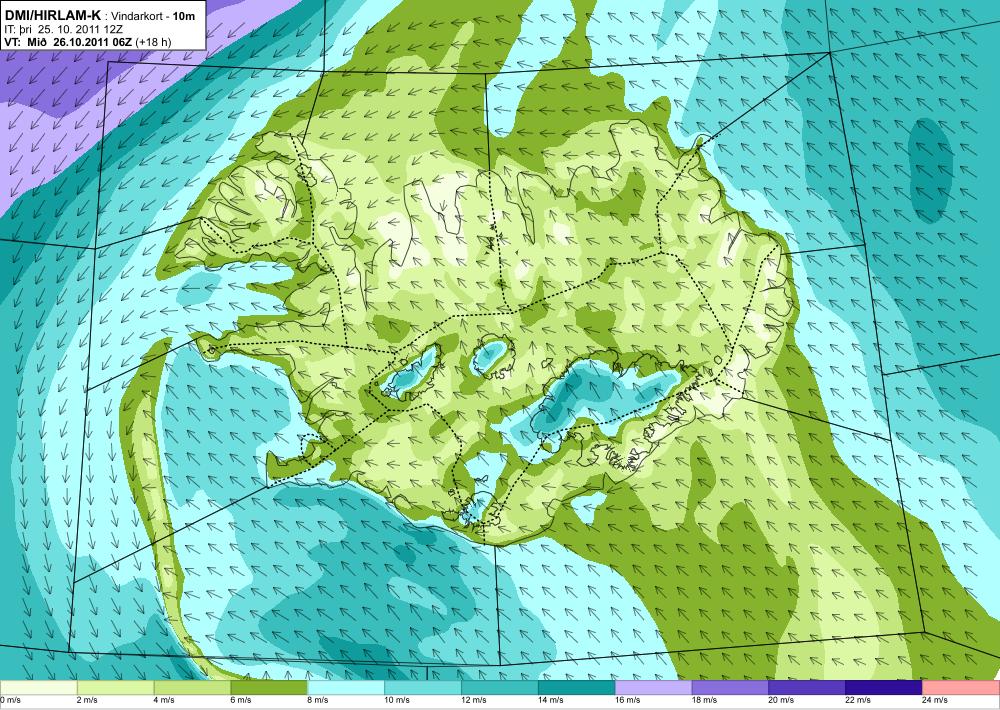Choose the pink swatch above 24 m/s

[961, 688]
